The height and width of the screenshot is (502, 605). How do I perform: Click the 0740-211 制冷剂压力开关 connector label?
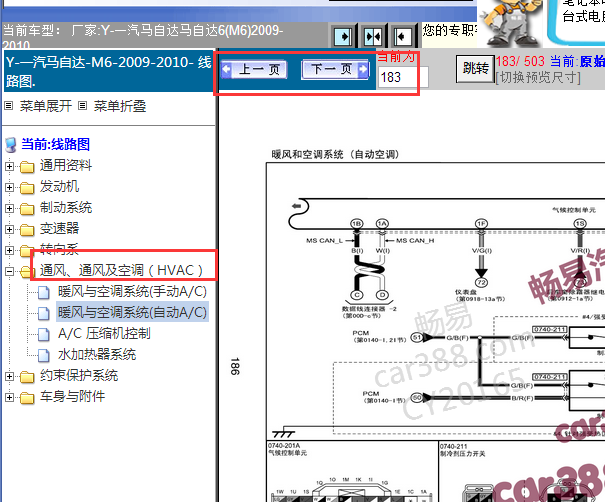(463, 450)
